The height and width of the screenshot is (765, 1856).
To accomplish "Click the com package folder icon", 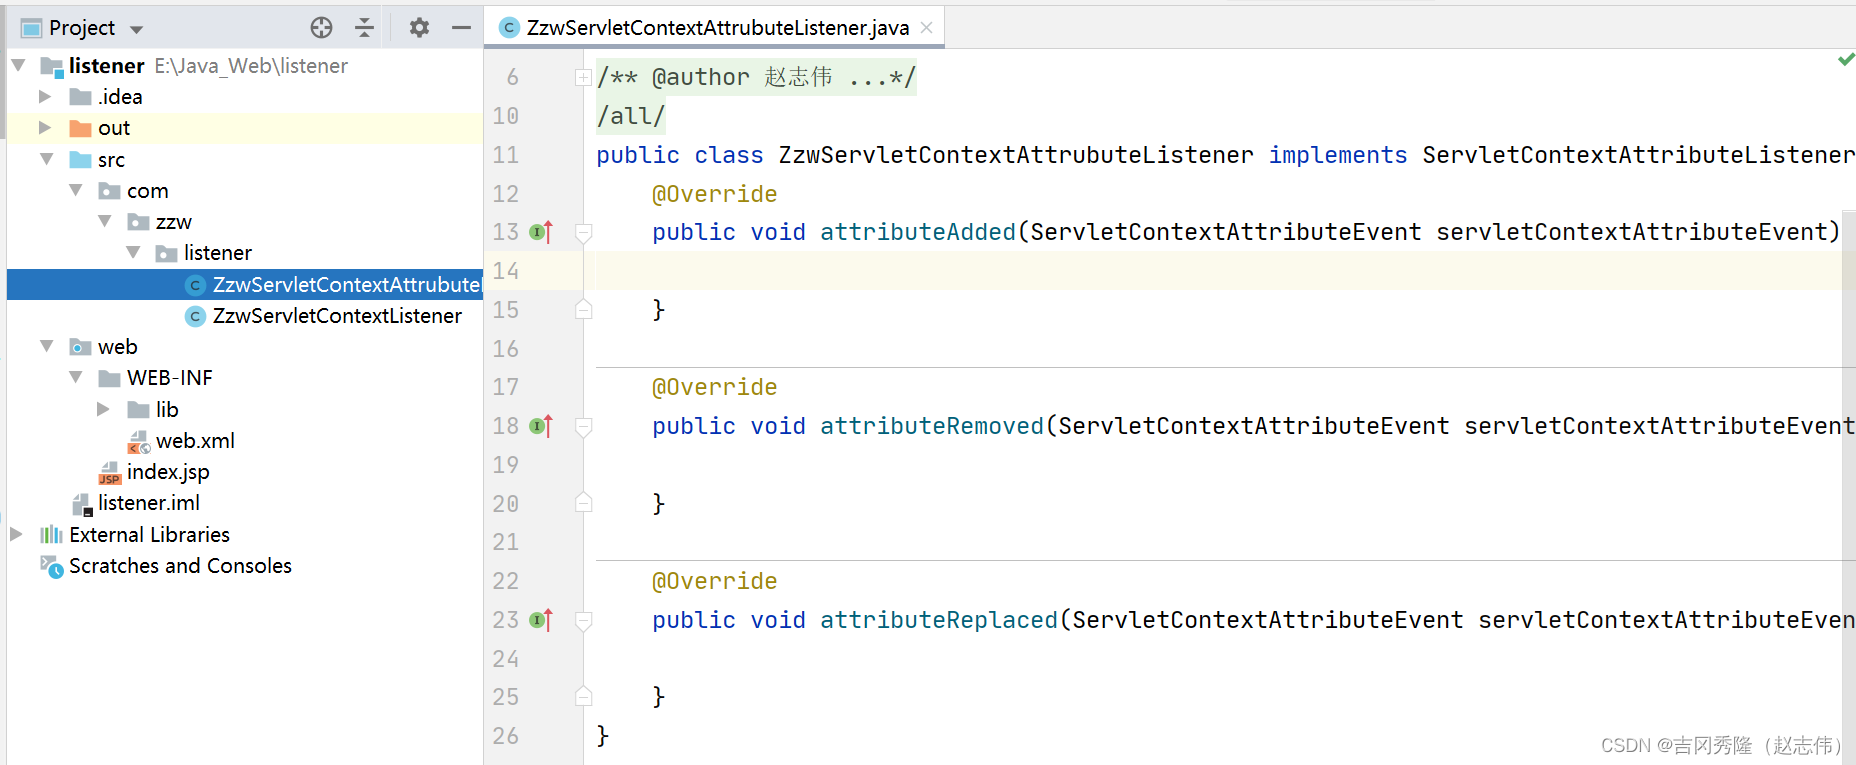I will pyautogui.click(x=110, y=191).
